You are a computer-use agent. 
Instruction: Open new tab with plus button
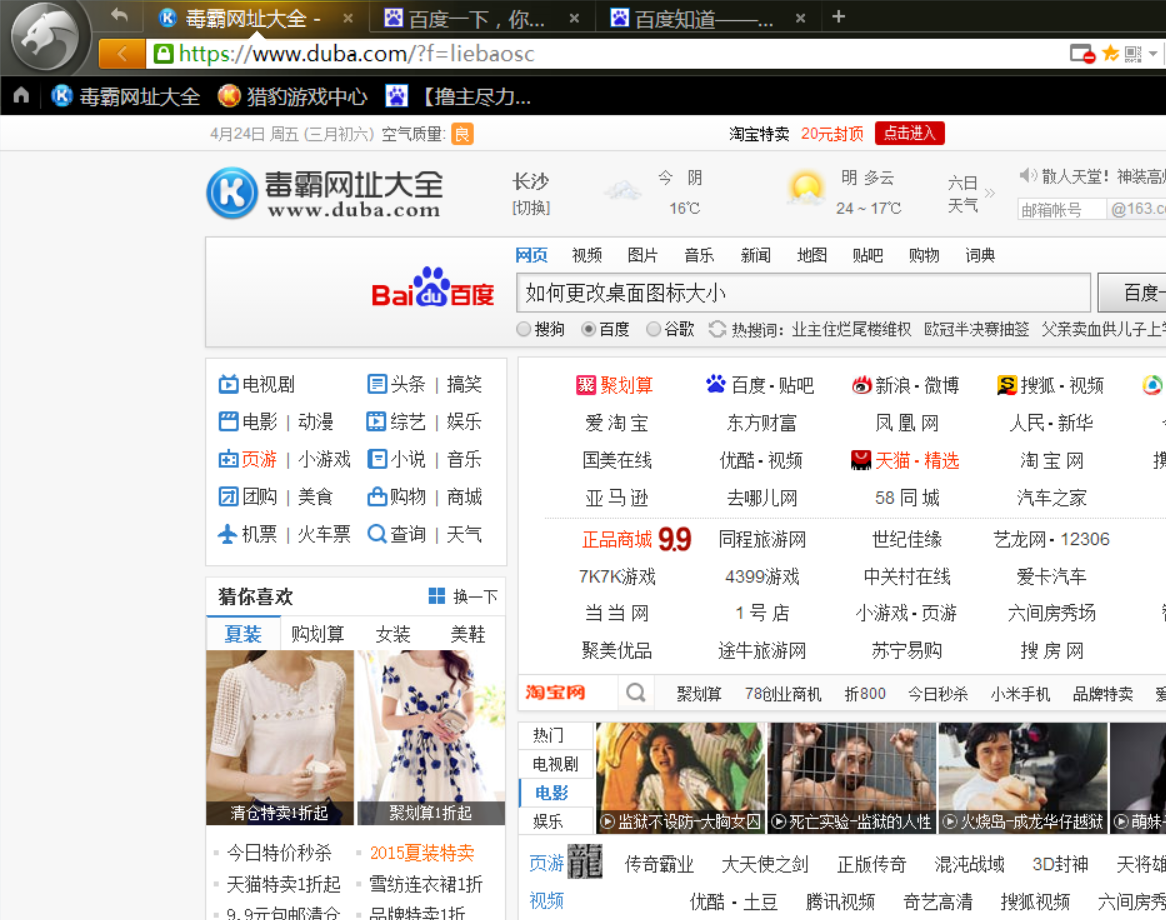pos(838,16)
